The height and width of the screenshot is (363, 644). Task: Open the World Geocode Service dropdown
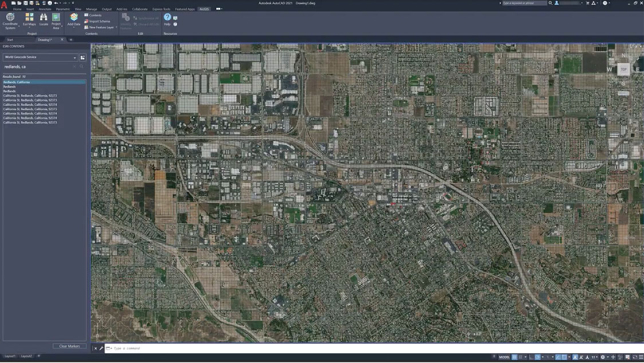(x=74, y=57)
